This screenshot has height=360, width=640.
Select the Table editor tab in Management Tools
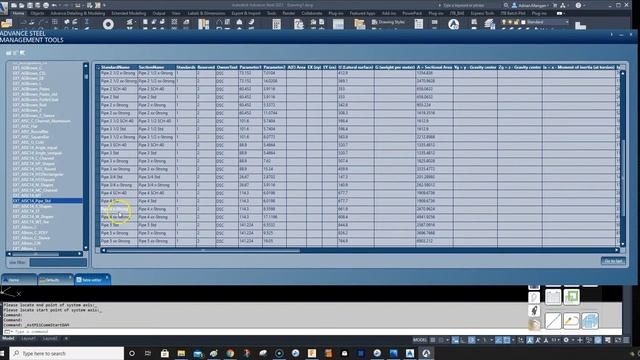pos(92,280)
